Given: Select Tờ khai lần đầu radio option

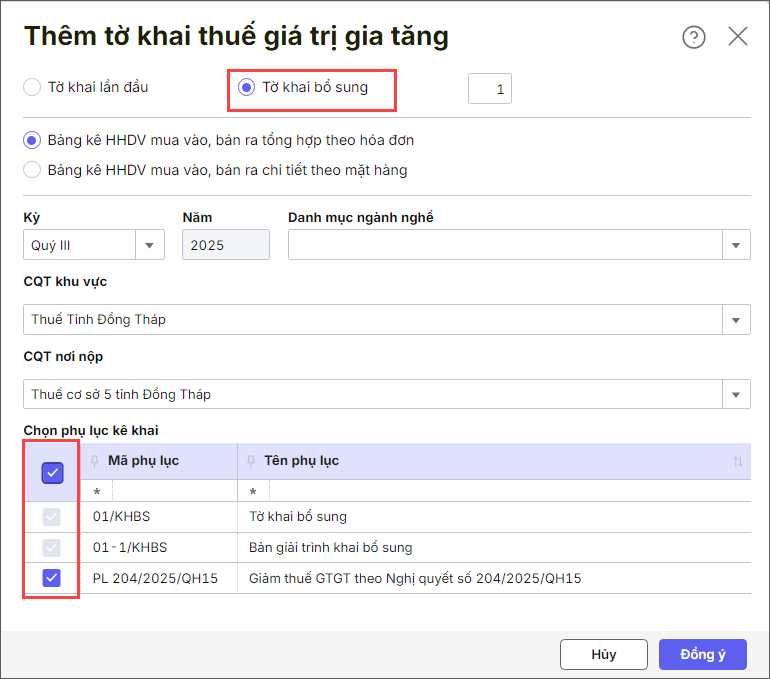Looking at the screenshot, I should click(x=33, y=87).
